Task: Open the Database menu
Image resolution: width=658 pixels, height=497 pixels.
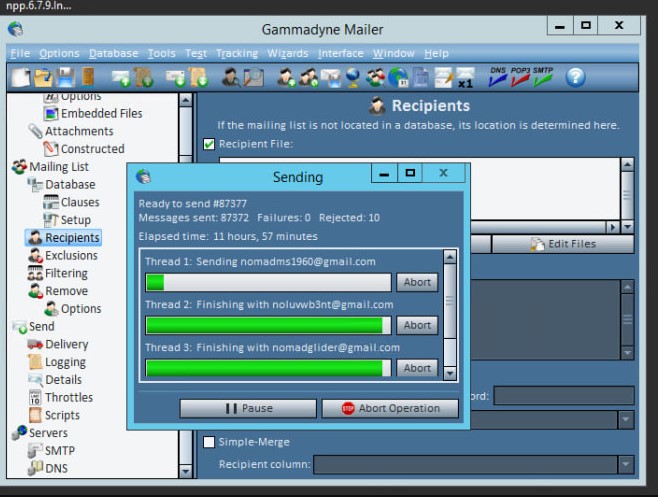Action: tap(113, 53)
